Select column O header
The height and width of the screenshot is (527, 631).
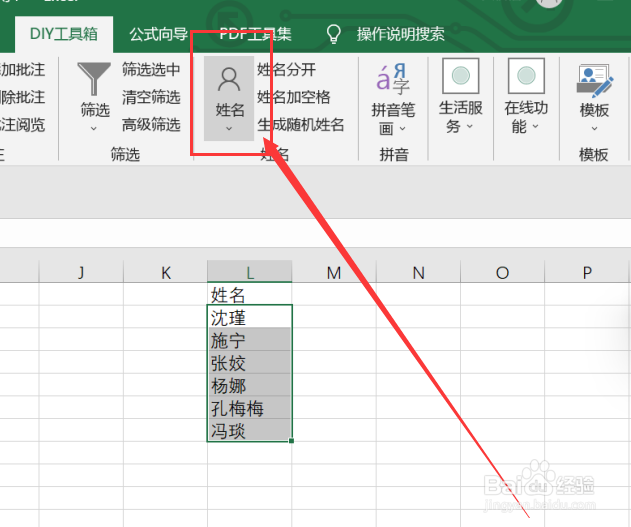pyautogui.click(x=502, y=272)
